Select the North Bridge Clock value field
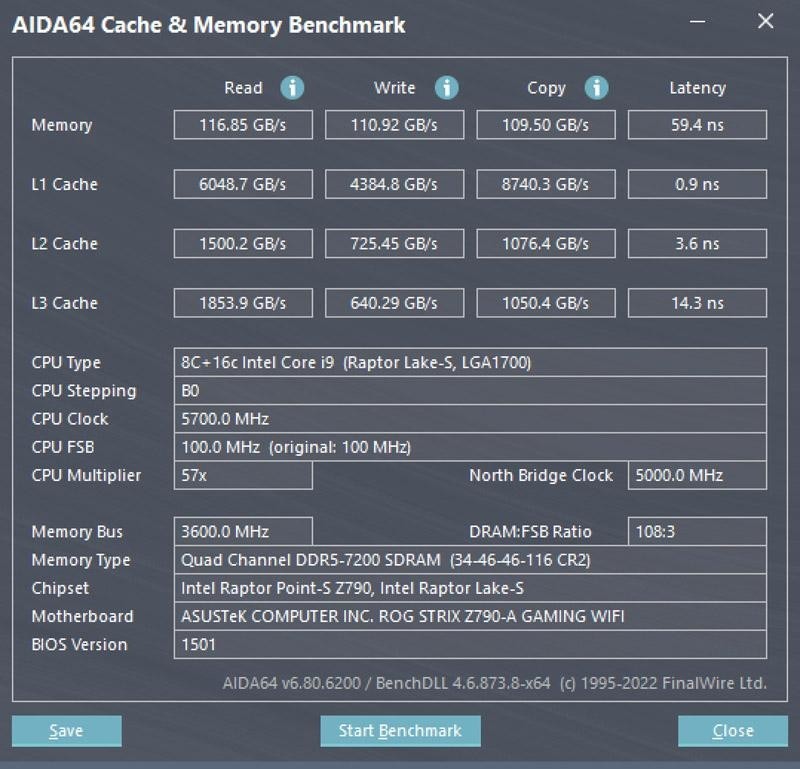This screenshot has height=769, width=800. click(x=696, y=475)
